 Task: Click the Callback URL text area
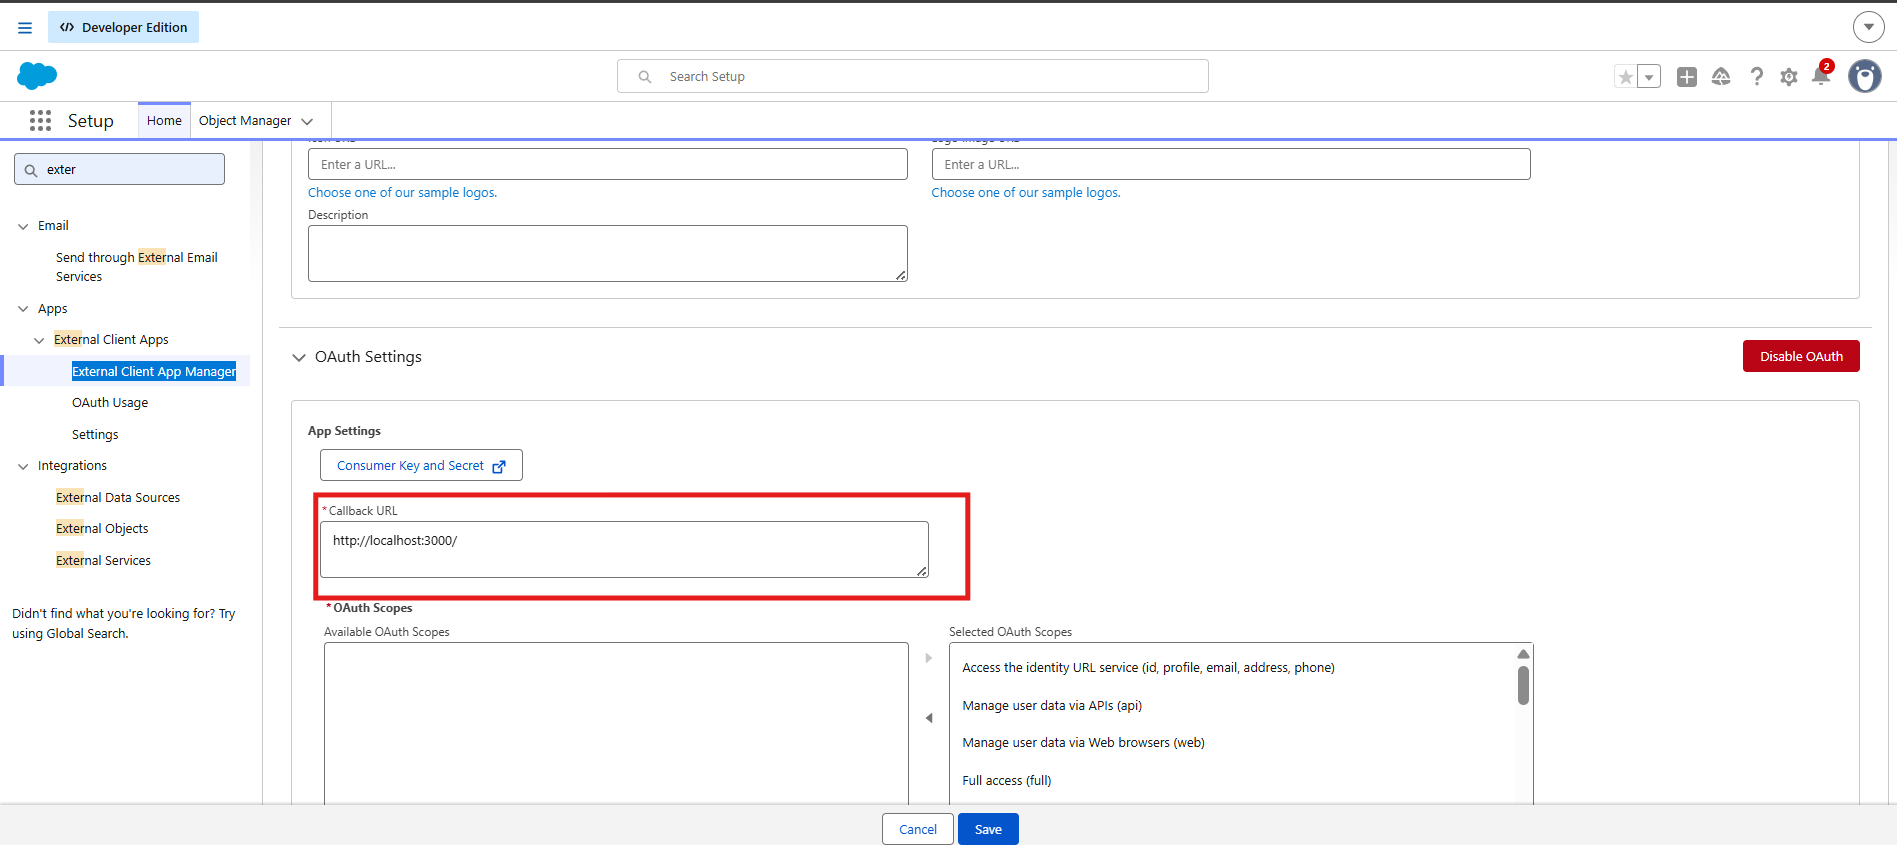(x=624, y=549)
